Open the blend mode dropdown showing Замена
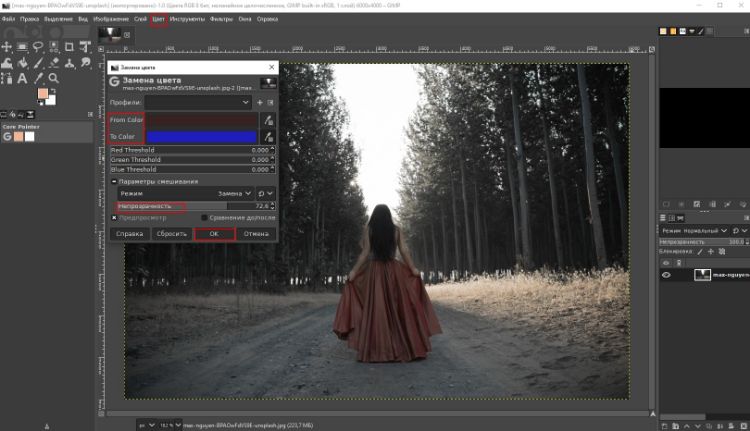 pos(235,192)
